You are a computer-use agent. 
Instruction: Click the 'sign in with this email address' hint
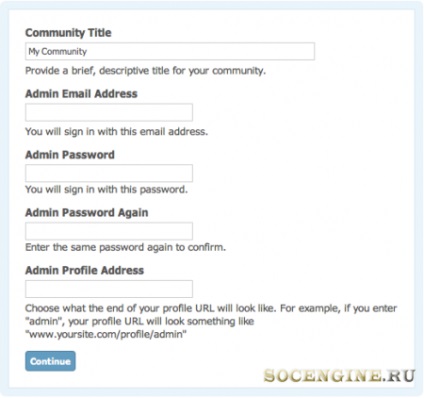tap(117, 132)
